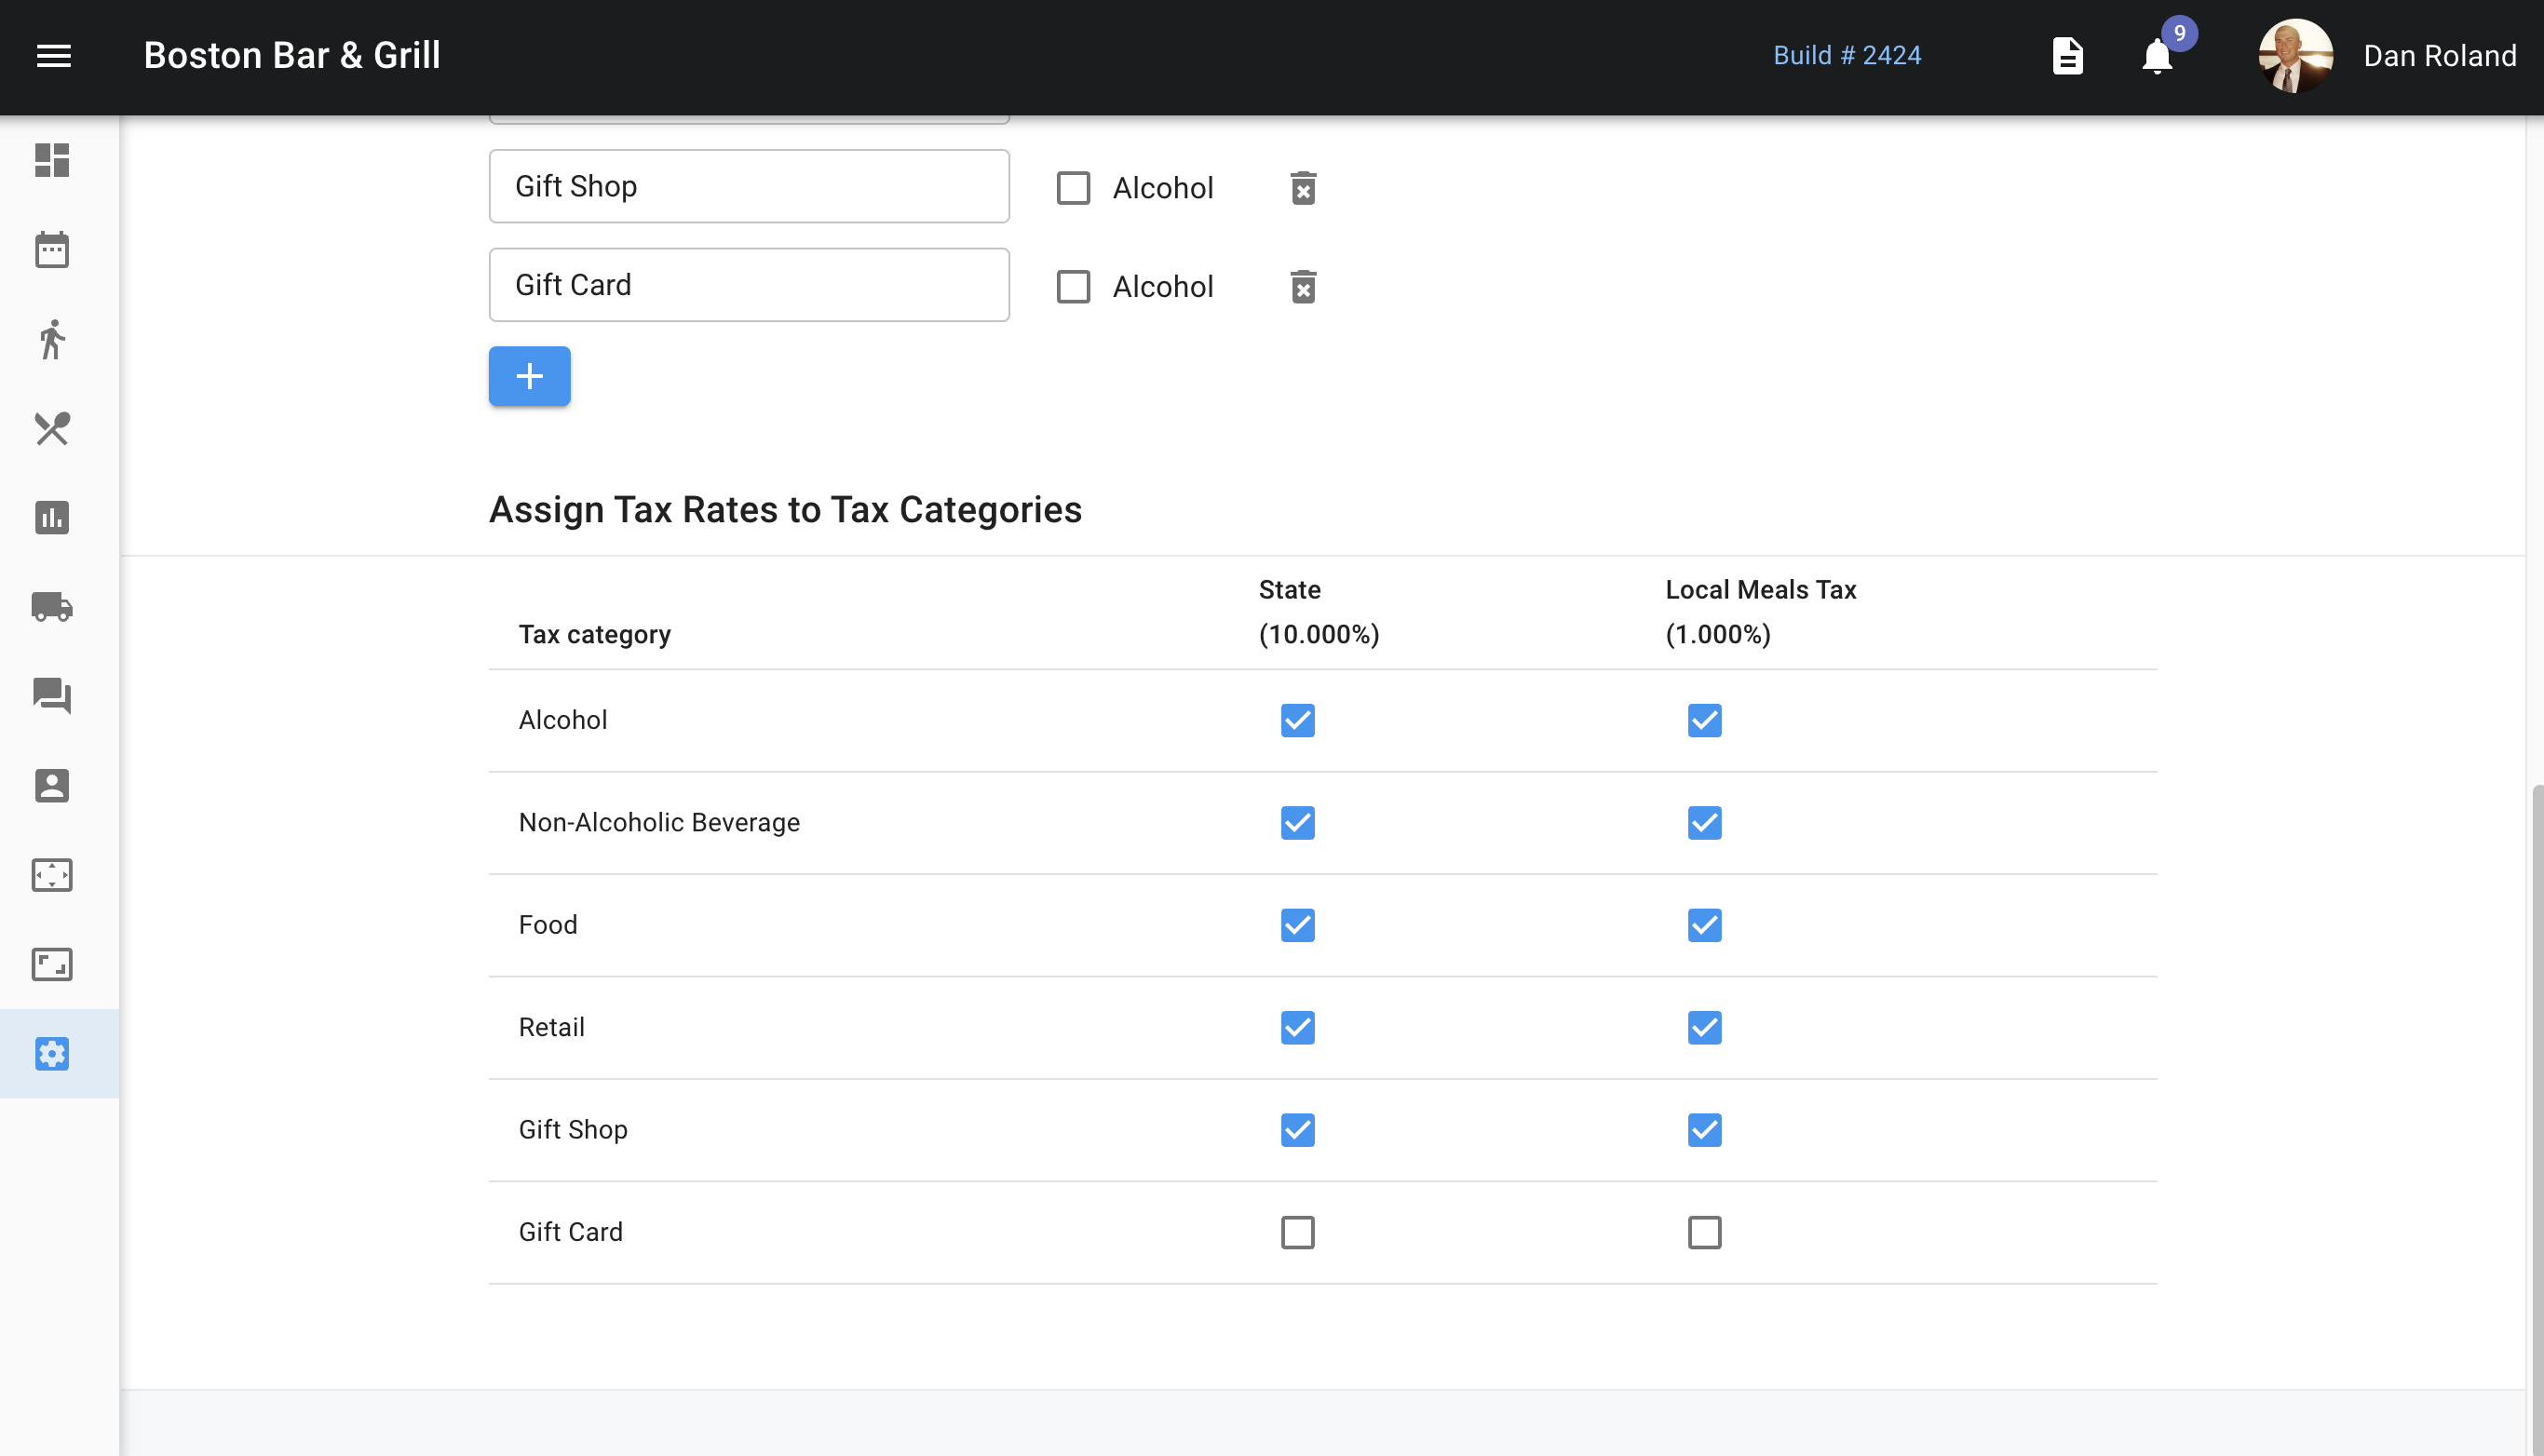
Task: Uncheck State tax for Food
Action: (x=1297, y=925)
